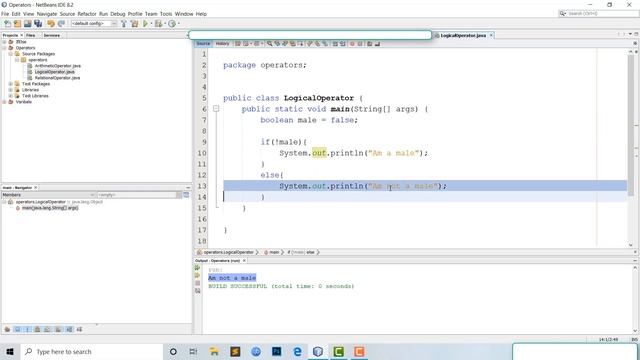The width and height of the screenshot is (640, 360).
Task: Toggle Show Inherited Members in Navigator
Action: point(7,329)
